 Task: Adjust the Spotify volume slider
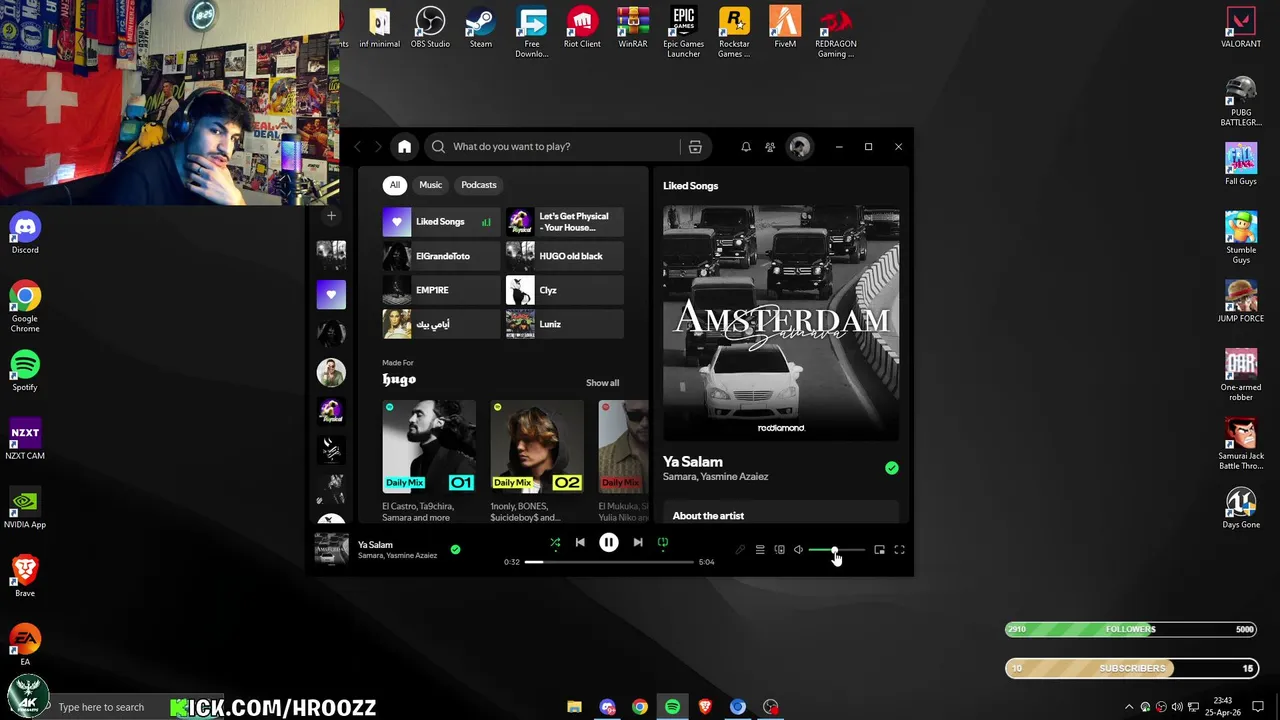(x=836, y=550)
